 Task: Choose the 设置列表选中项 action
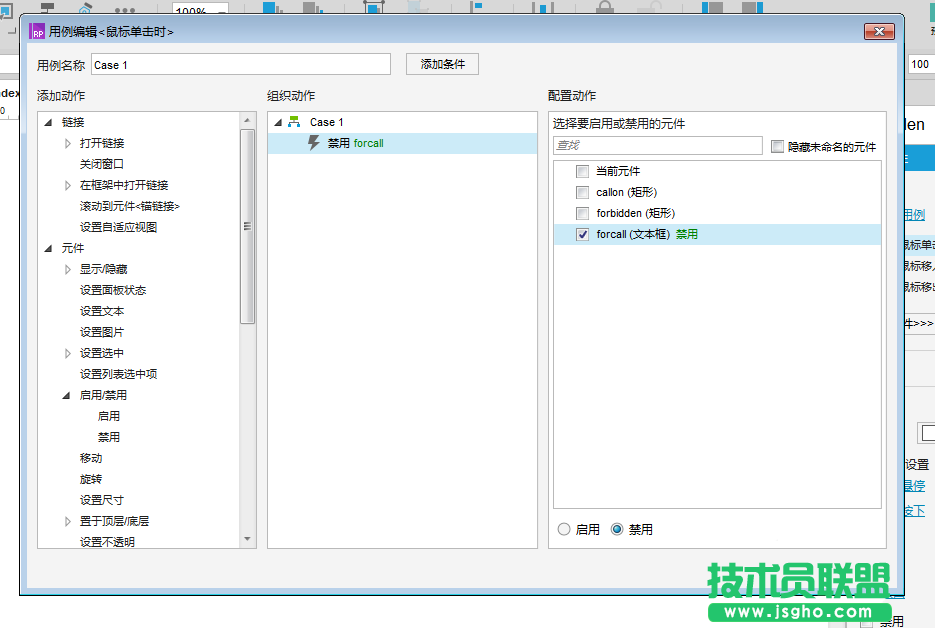118,374
